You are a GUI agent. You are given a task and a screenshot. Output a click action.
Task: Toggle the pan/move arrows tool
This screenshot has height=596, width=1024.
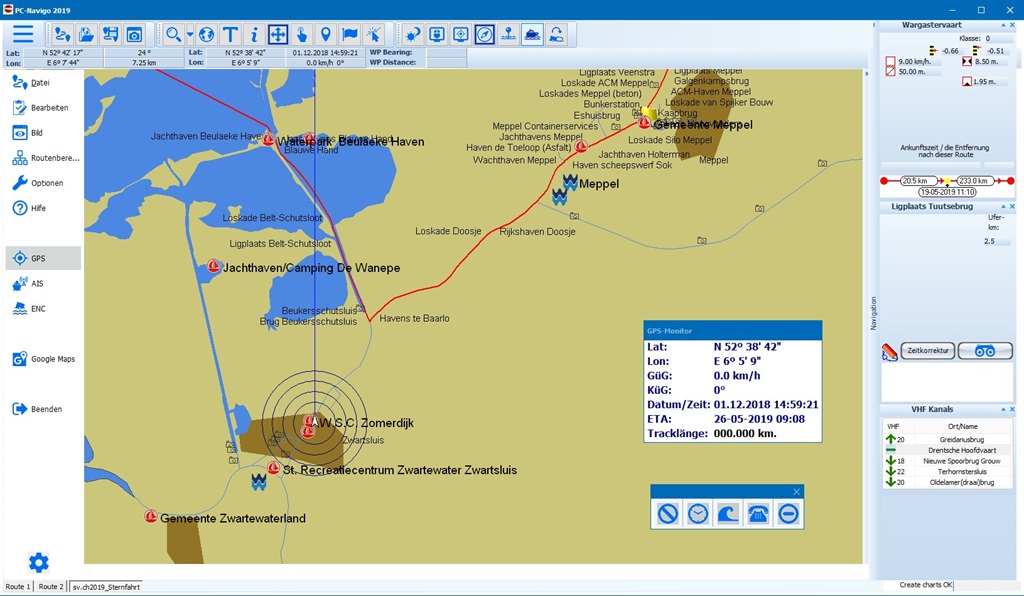point(278,35)
